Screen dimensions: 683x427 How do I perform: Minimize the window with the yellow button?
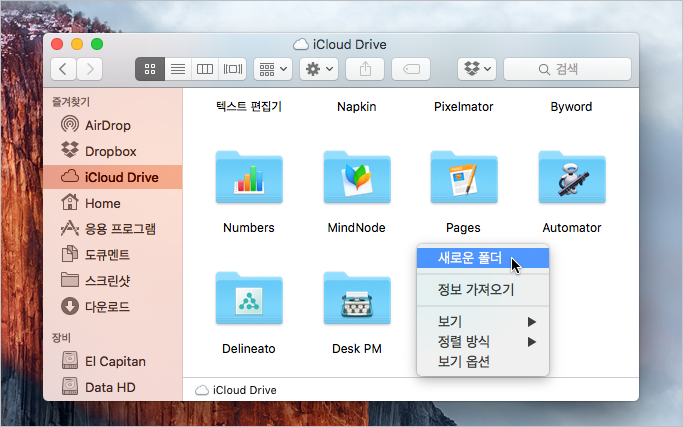pos(77,44)
